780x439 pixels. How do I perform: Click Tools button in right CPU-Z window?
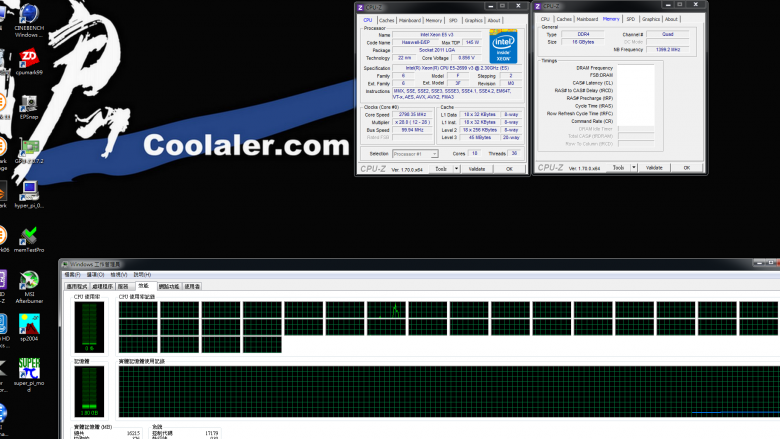pyautogui.click(x=618, y=168)
